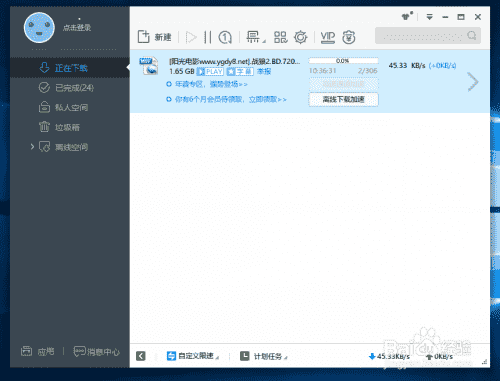Image resolution: width=500 pixels, height=381 pixels.
Task: Click the upload speed 0KB/s status indicator
Action: tap(439, 357)
